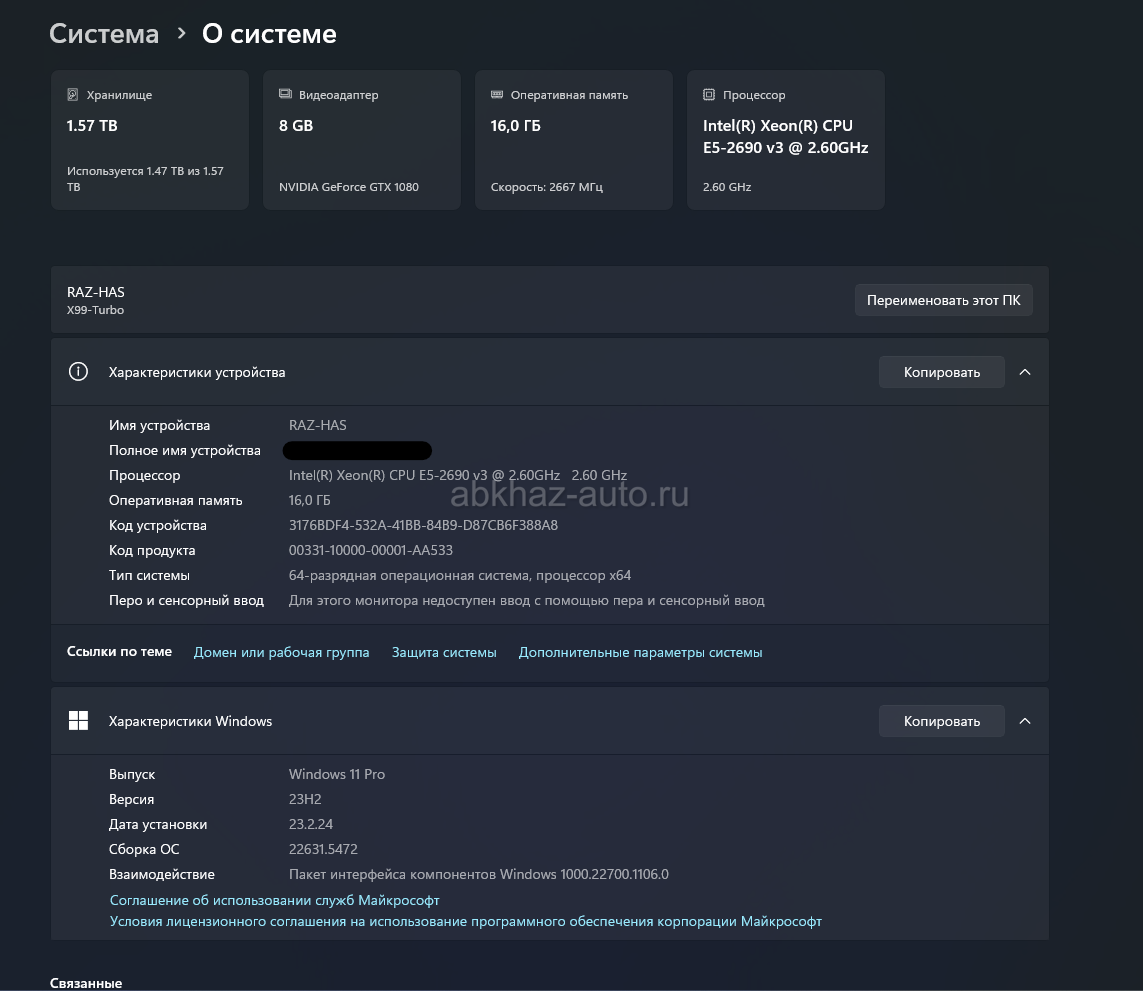
Task: Collapse the Характеристики Windows section chevron
Action: 1025,720
